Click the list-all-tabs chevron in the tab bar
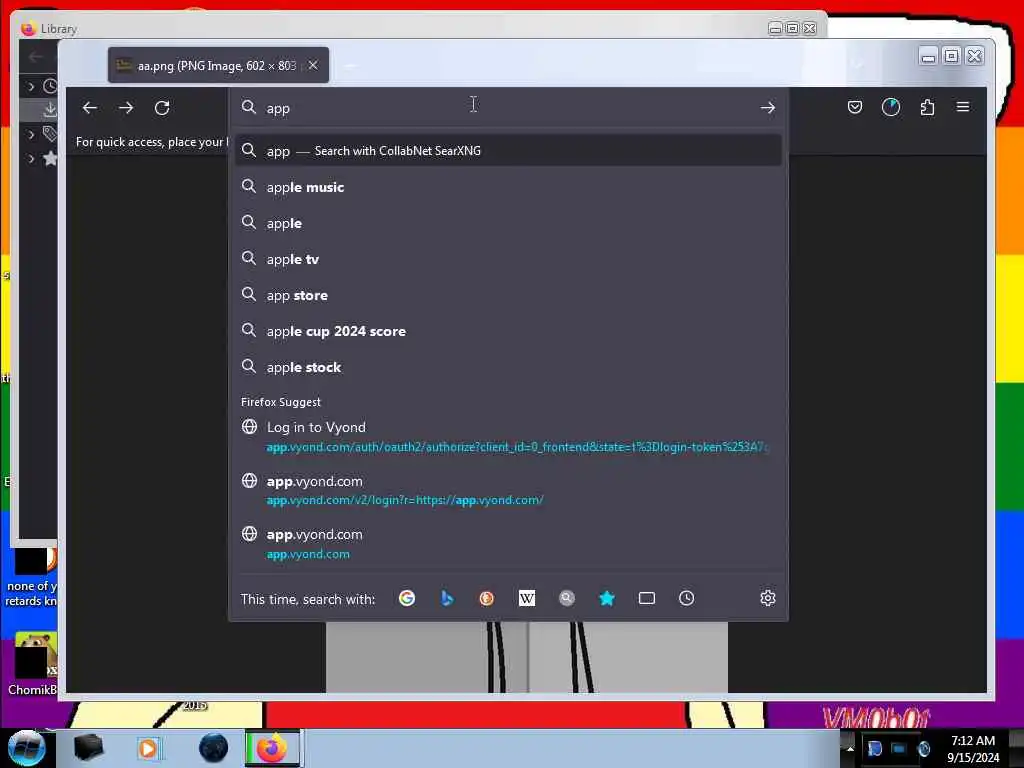1024x768 pixels. 857,64
